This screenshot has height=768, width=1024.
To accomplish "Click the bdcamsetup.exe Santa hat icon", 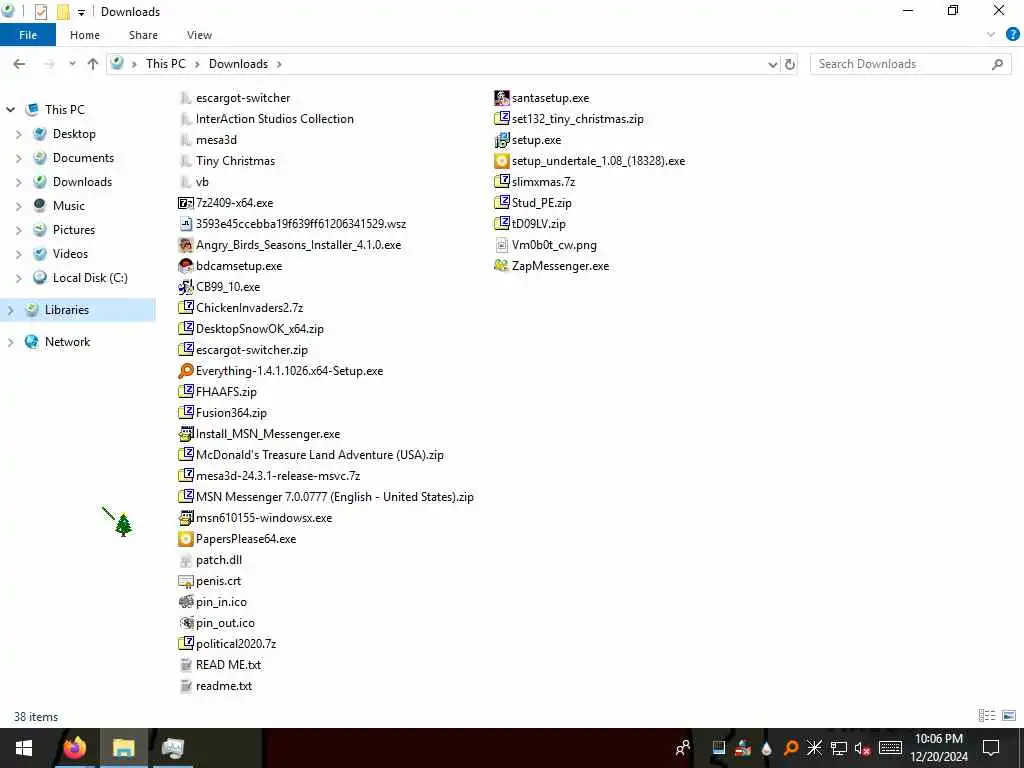I will pos(185,266).
